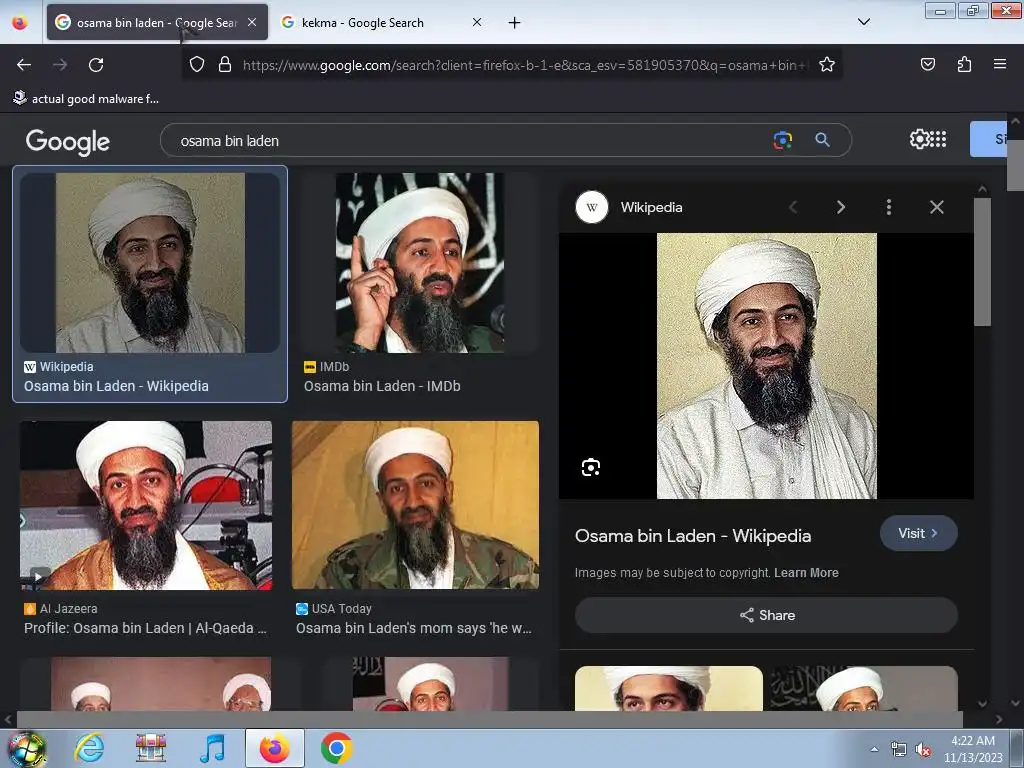
Task: Open 'Osama bin Laden - IMDb' result caption
Action: click(x=382, y=386)
